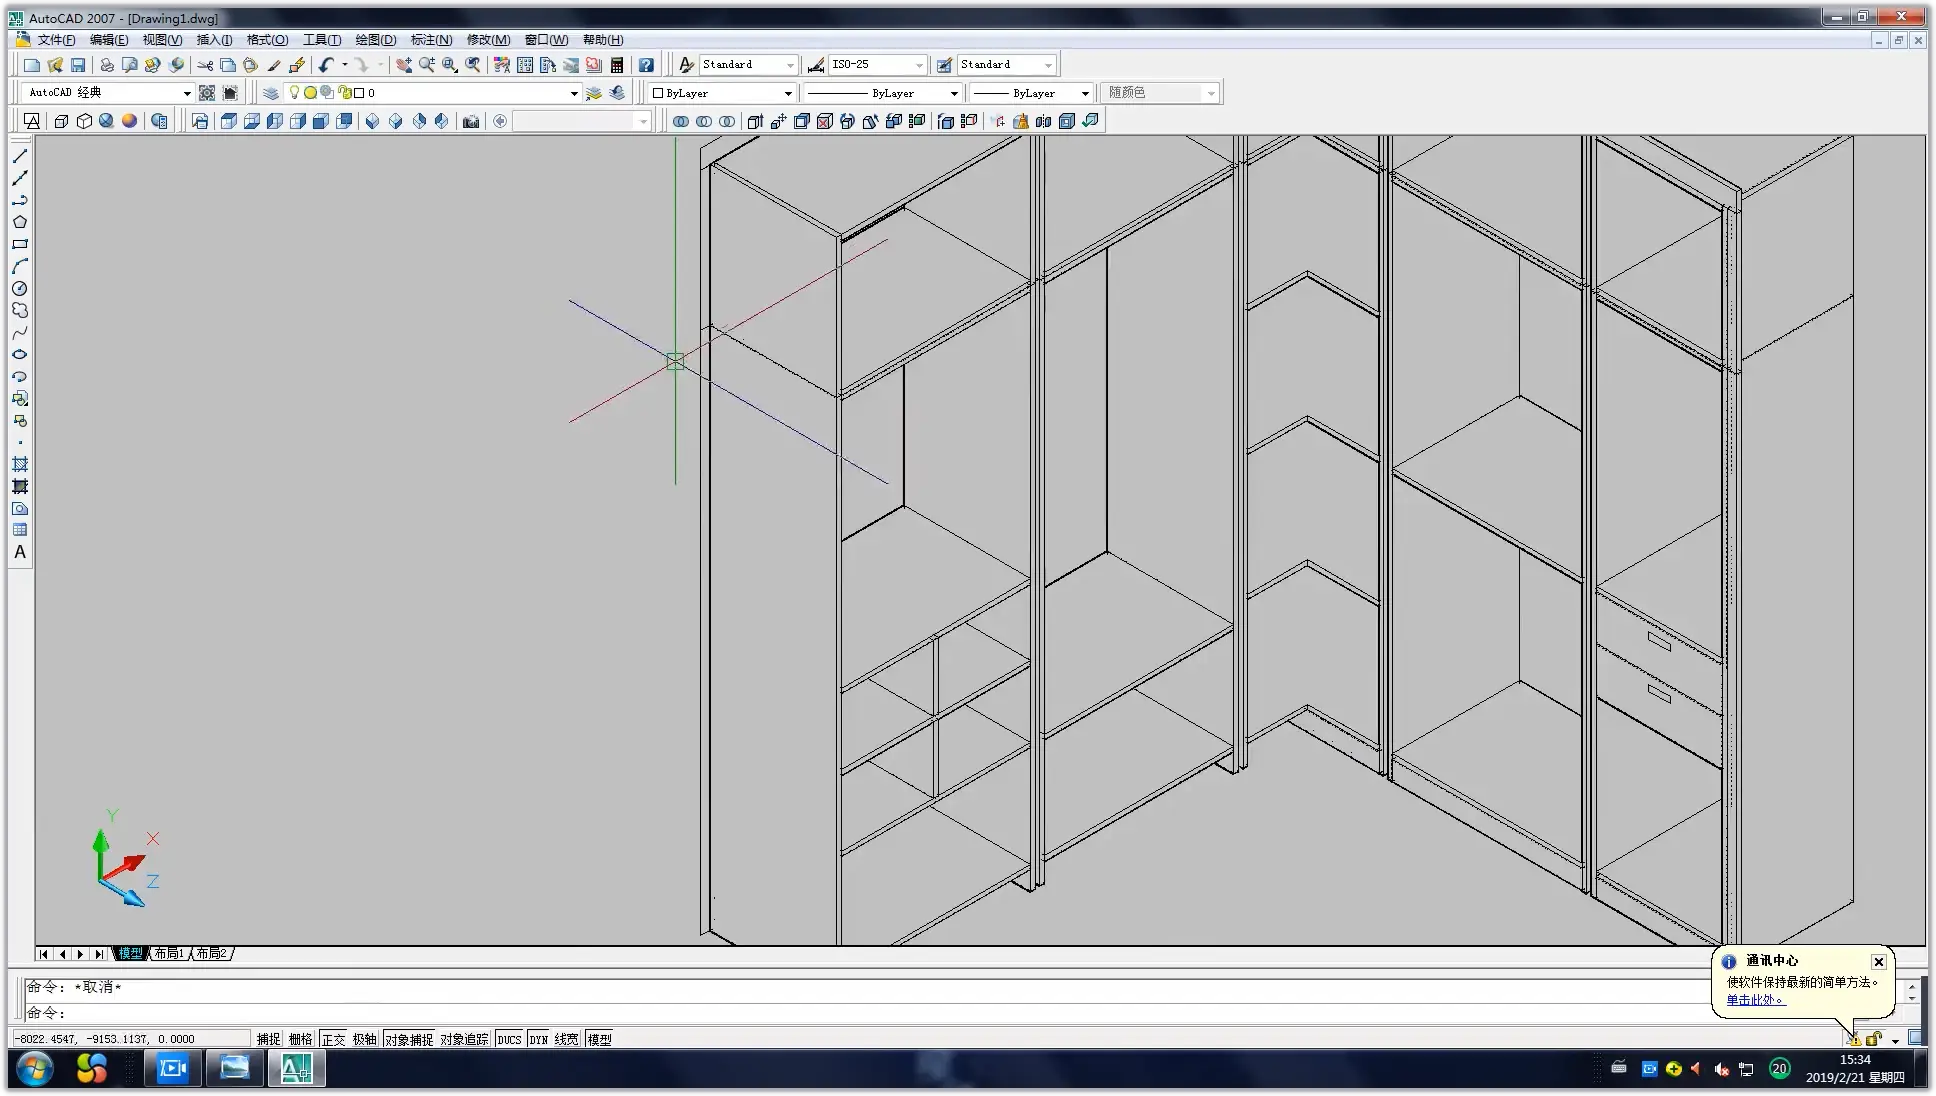The width and height of the screenshot is (1936, 1096).
Task: Select the Circle draw tool
Action: [20, 288]
